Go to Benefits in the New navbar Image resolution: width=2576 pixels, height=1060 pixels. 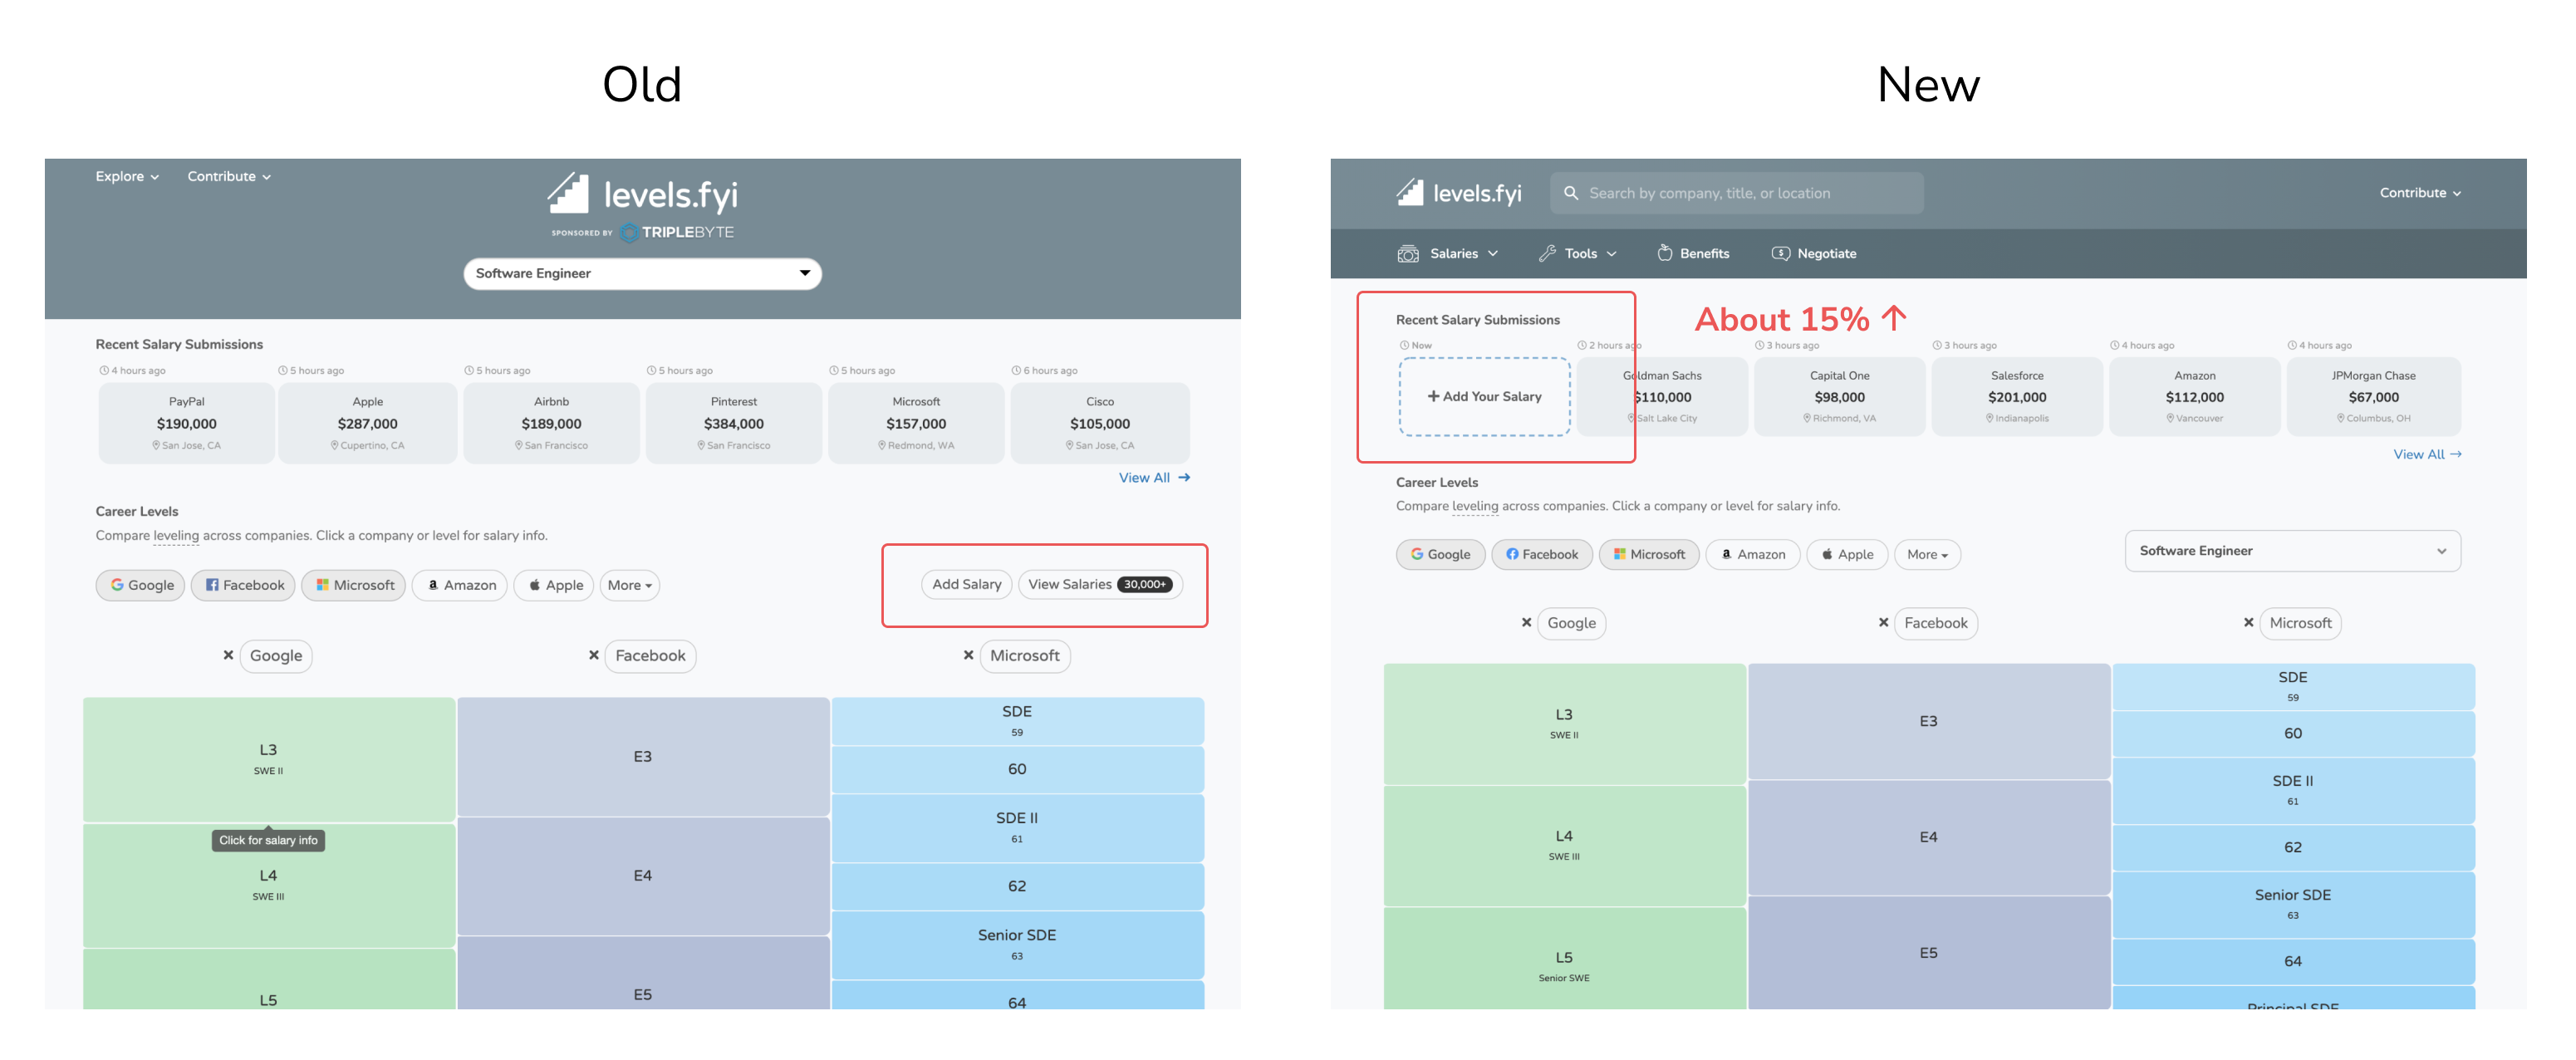pos(1693,254)
